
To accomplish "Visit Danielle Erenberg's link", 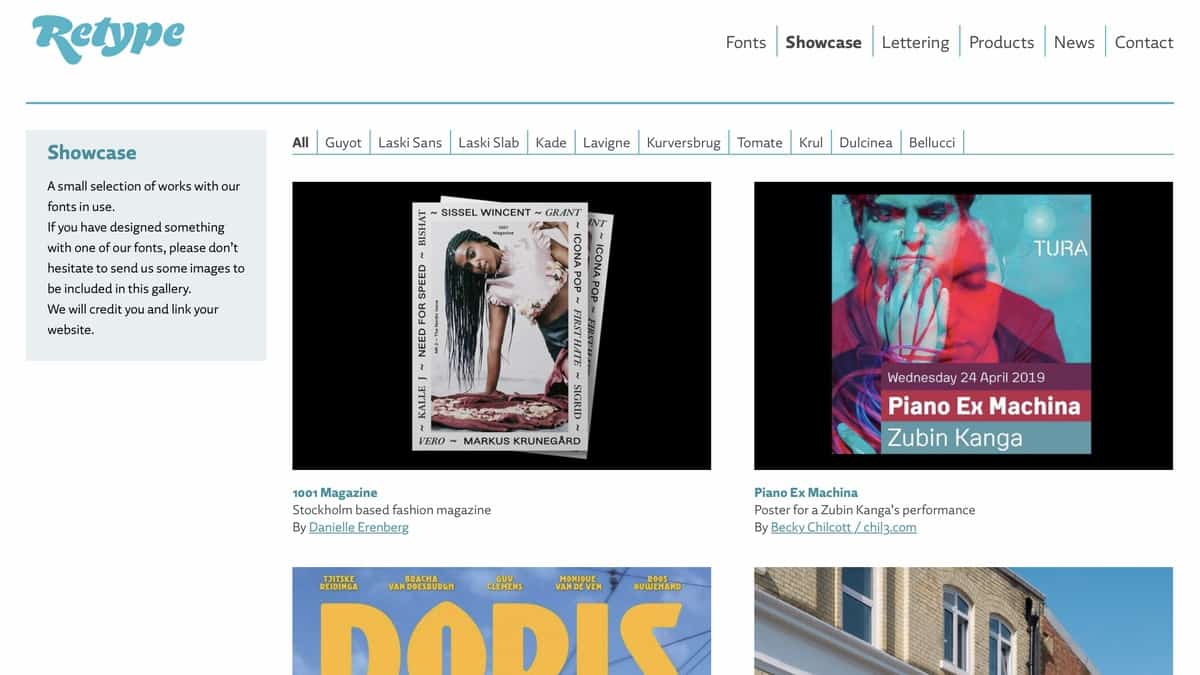I will tap(359, 527).
